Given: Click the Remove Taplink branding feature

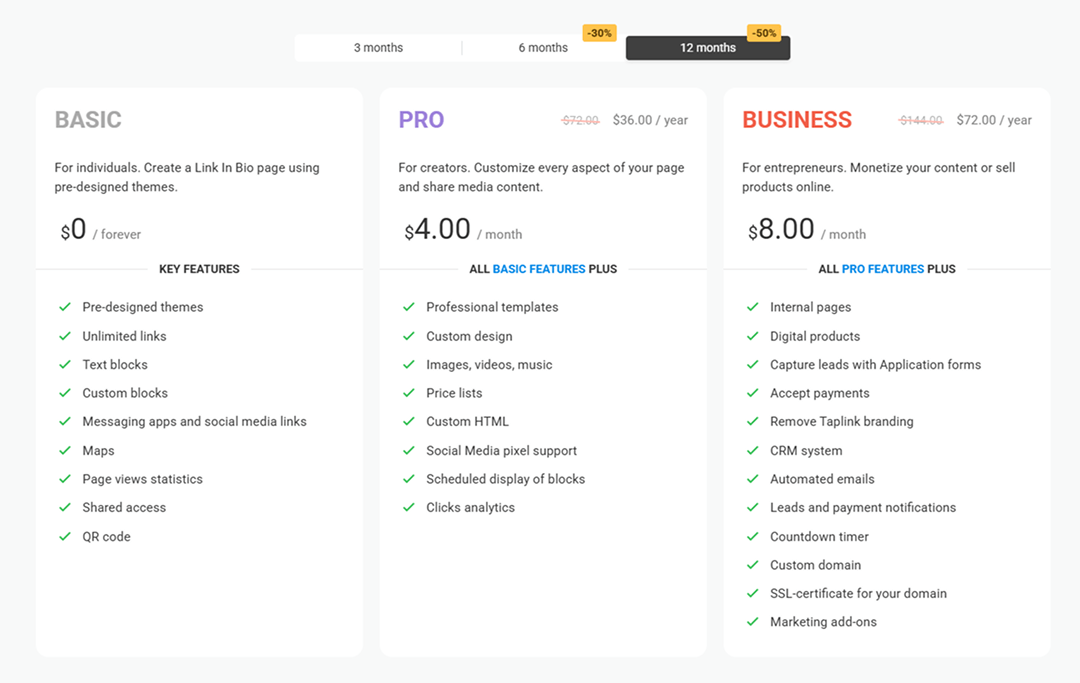Looking at the screenshot, I should tap(841, 422).
